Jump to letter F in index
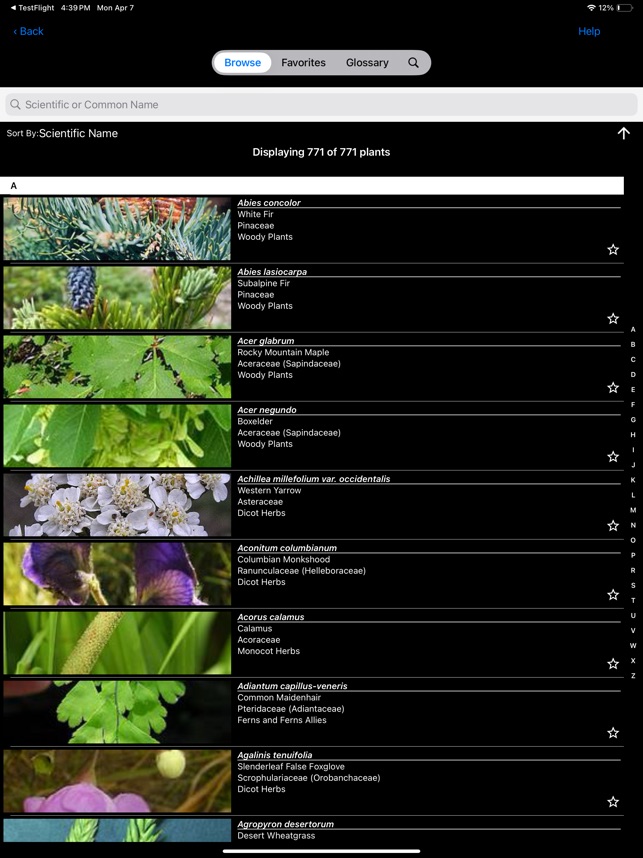Viewport: 643px width, 858px height. click(633, 405)
